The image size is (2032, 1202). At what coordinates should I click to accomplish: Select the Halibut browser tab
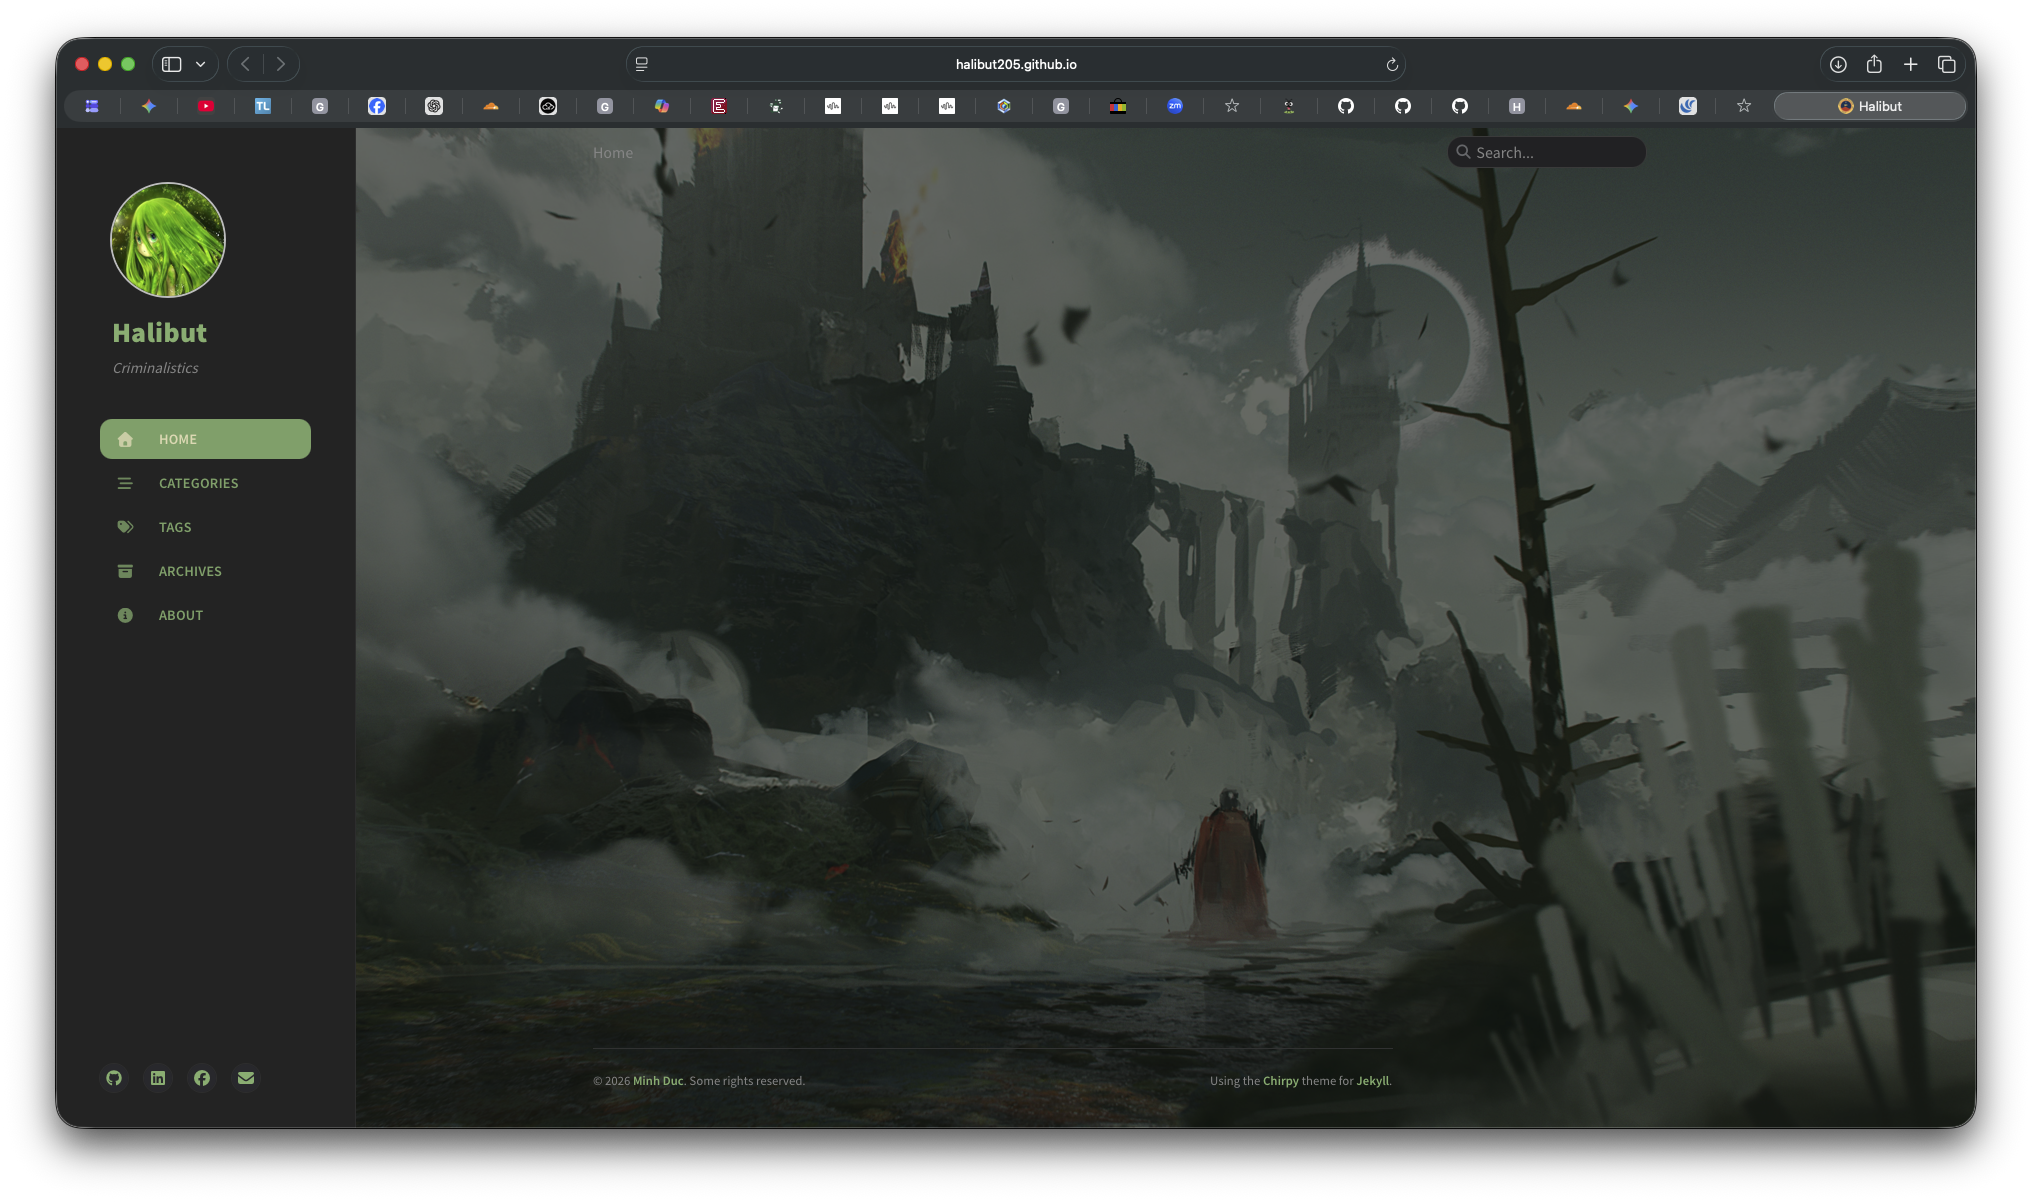(1870, 106)
